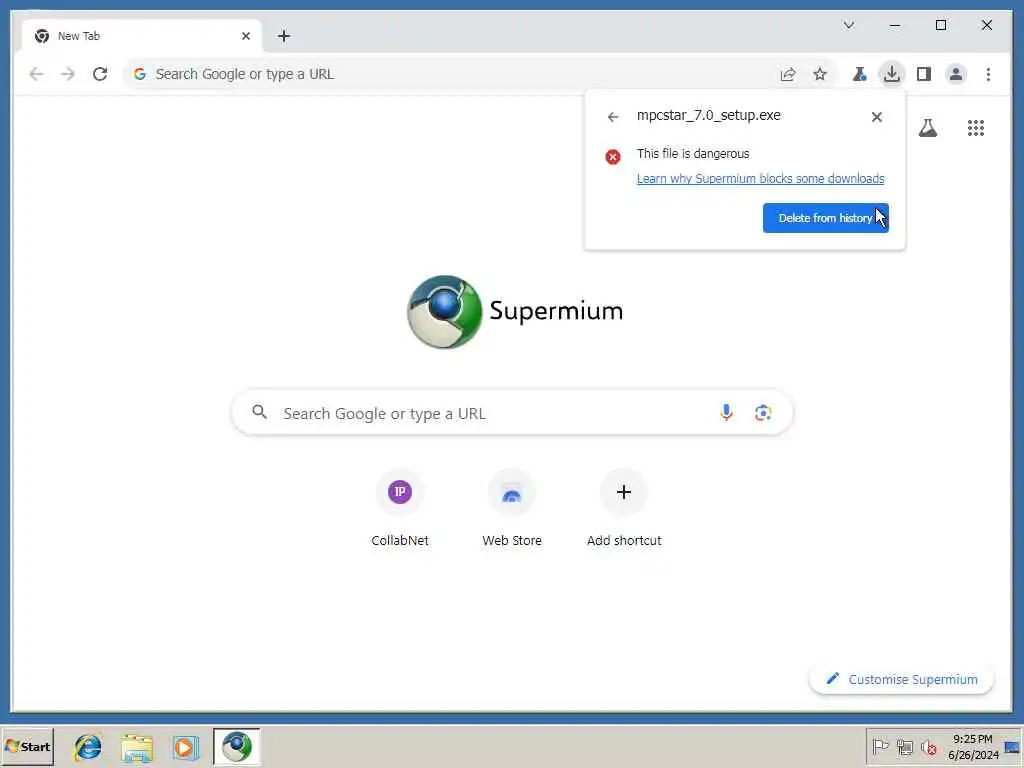The width and height of the screenshot is (1024, 768).
Task: Click the muted volume tray icon
Action: (928, 746)
